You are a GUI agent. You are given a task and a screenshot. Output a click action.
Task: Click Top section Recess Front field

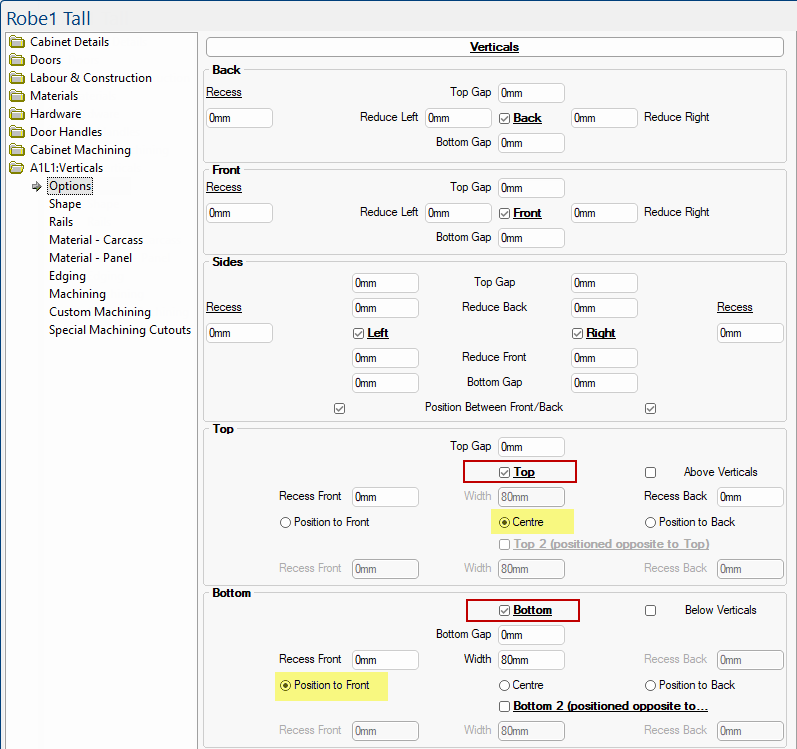385,497
